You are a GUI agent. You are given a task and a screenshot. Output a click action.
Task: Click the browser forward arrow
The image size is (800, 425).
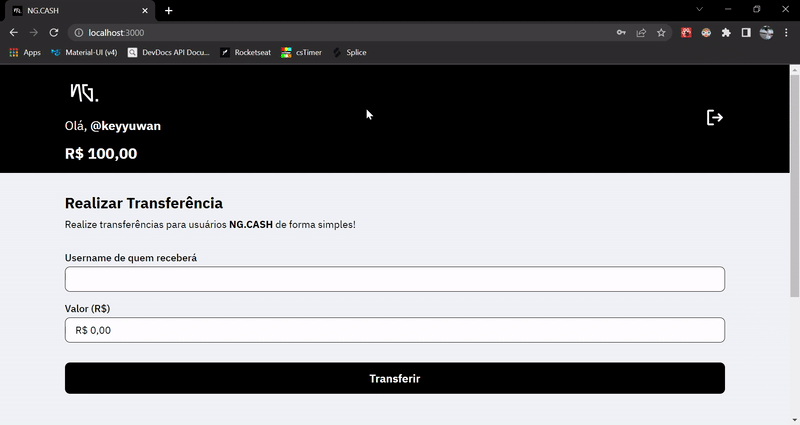point(34,33)
